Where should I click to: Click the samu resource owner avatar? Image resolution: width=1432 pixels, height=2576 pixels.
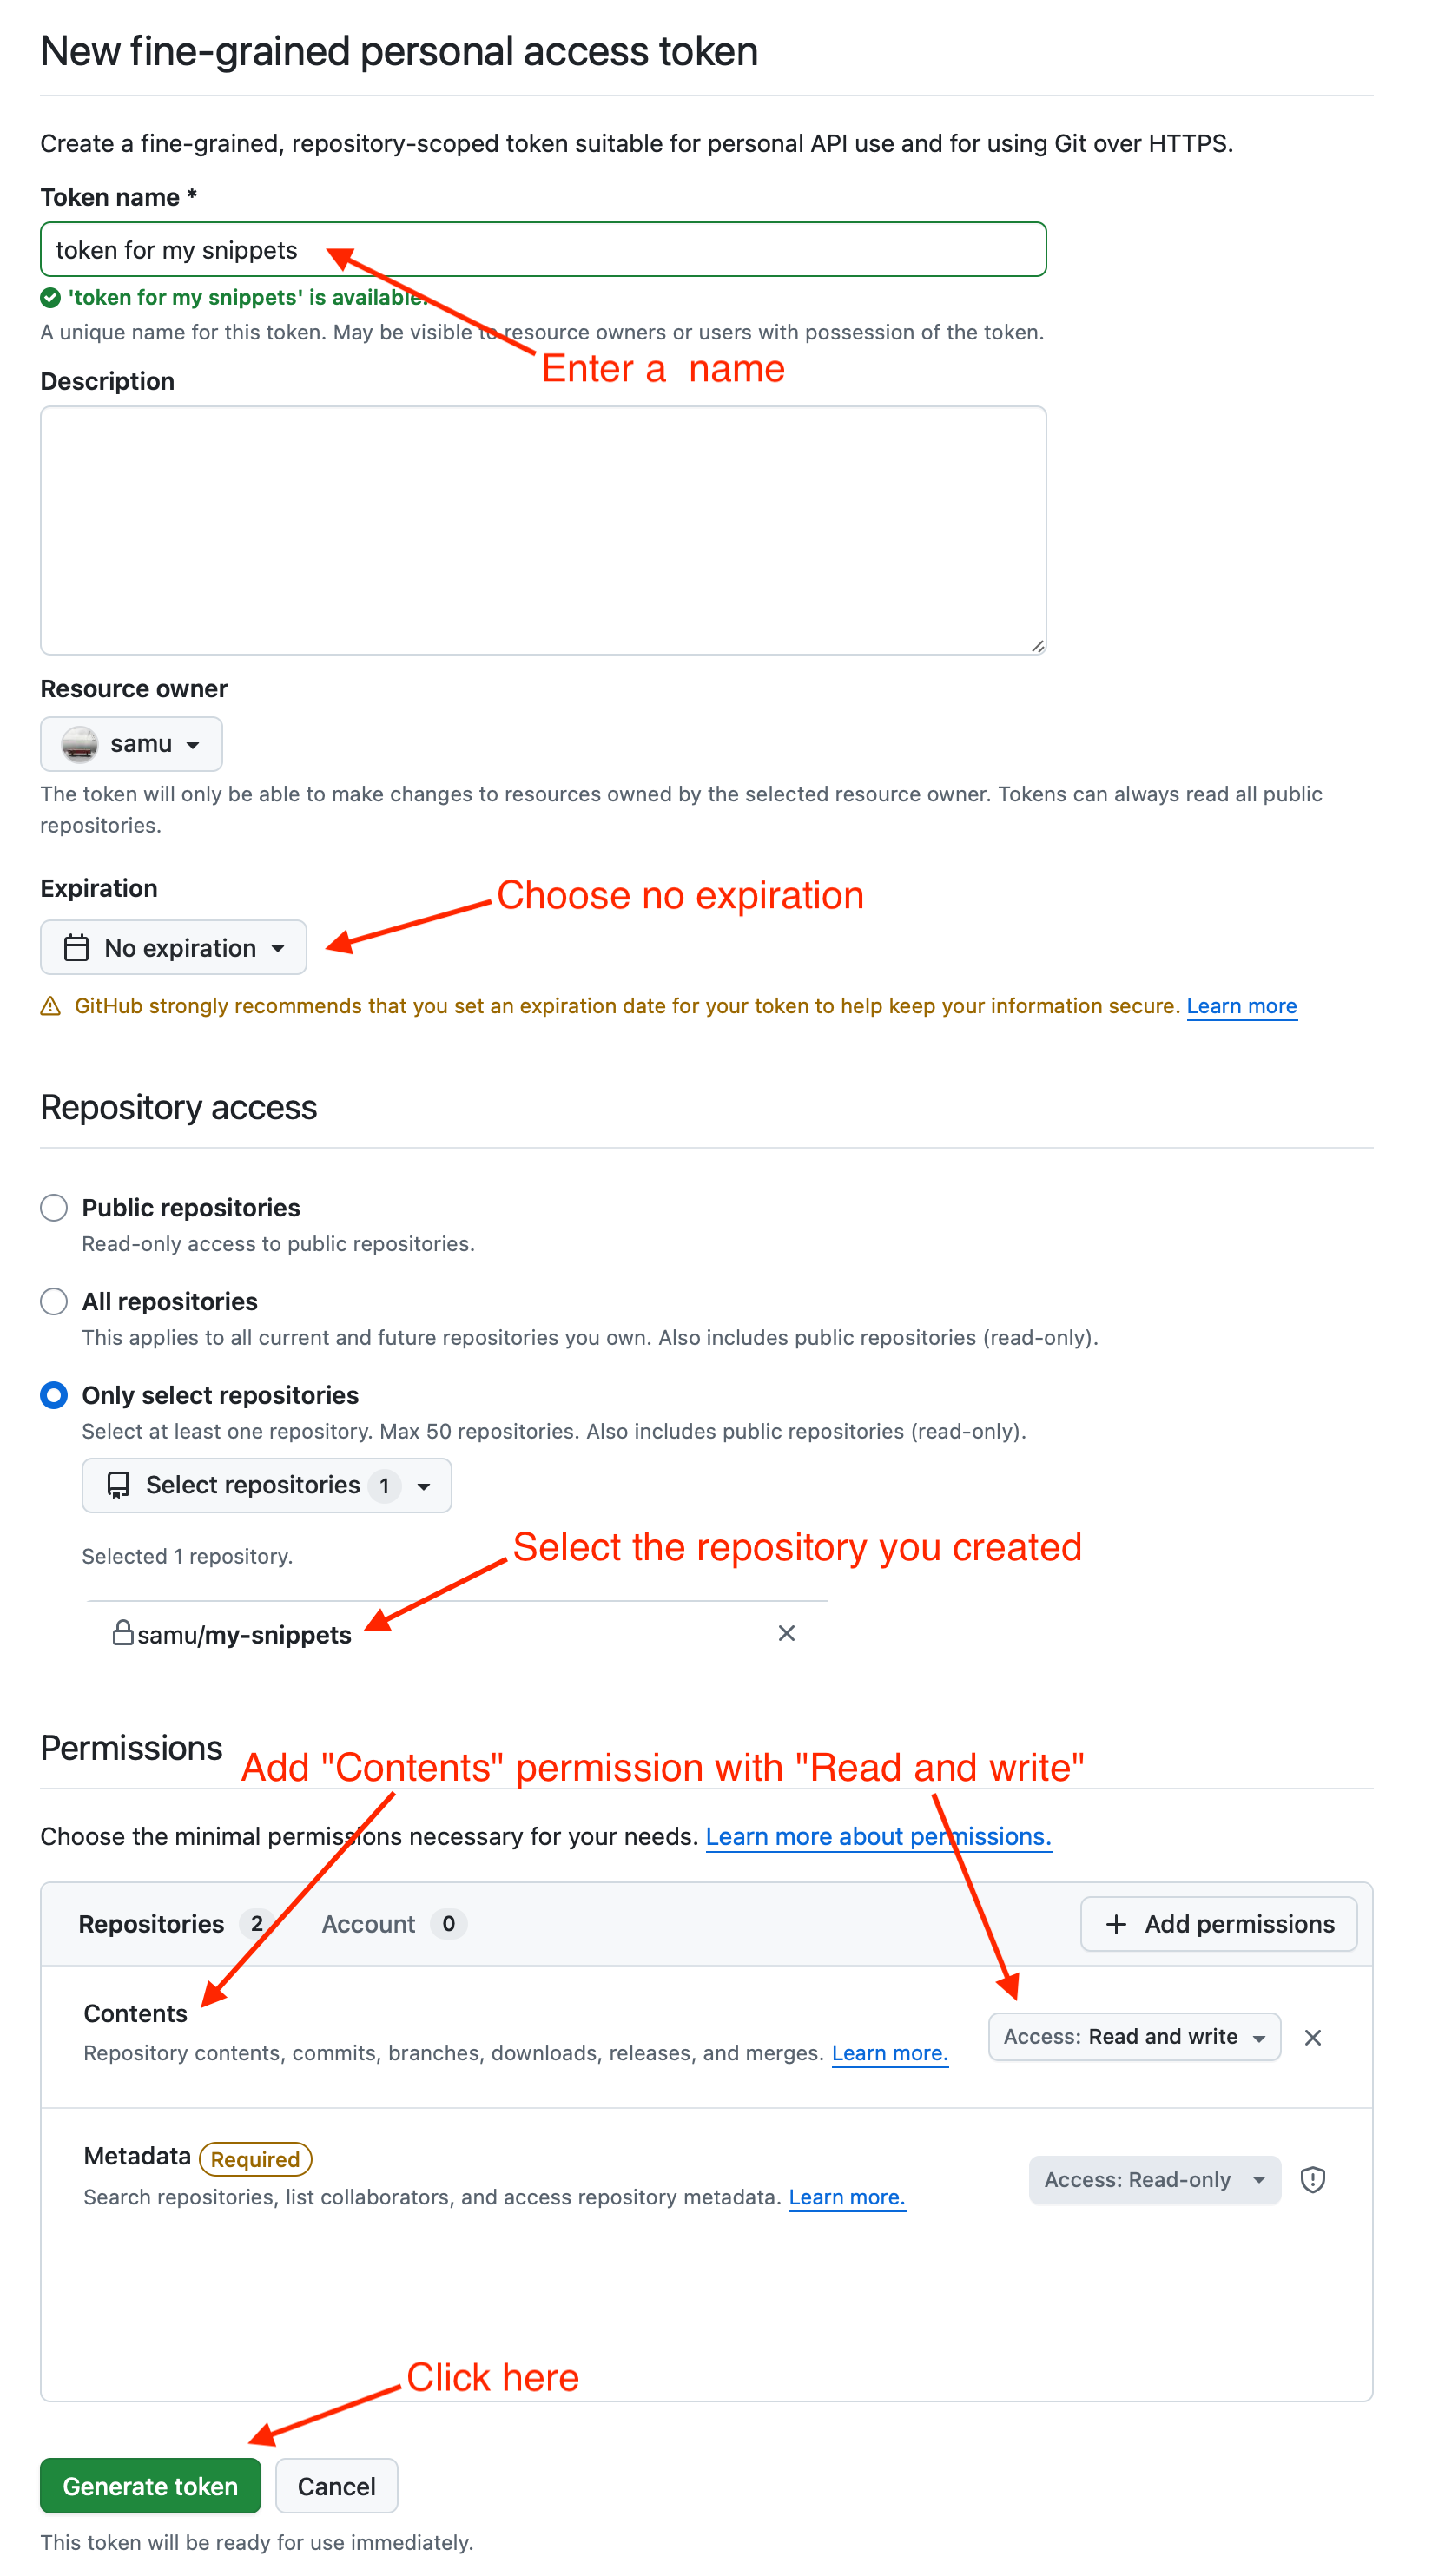pos(80,744)
